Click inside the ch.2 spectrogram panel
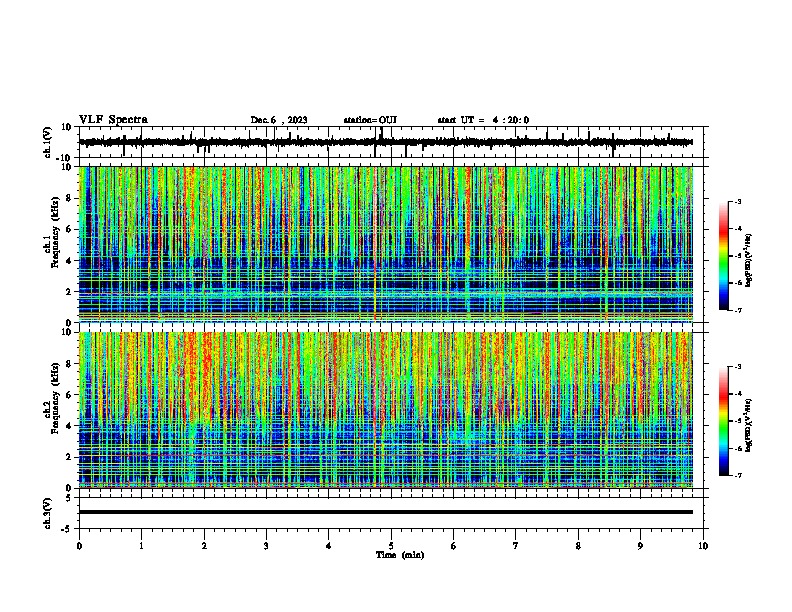Viewport: 792px width, 612px height. pos(386,410)
